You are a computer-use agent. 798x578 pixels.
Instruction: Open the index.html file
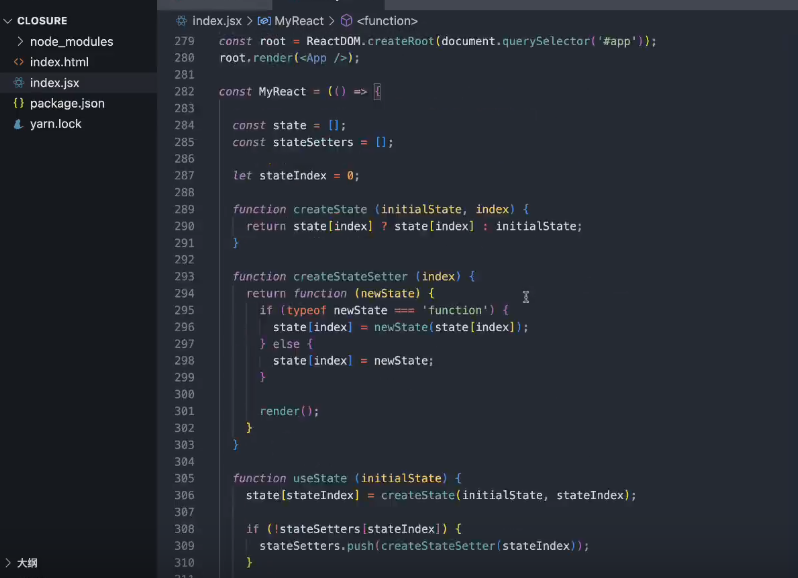pos(59,62)
